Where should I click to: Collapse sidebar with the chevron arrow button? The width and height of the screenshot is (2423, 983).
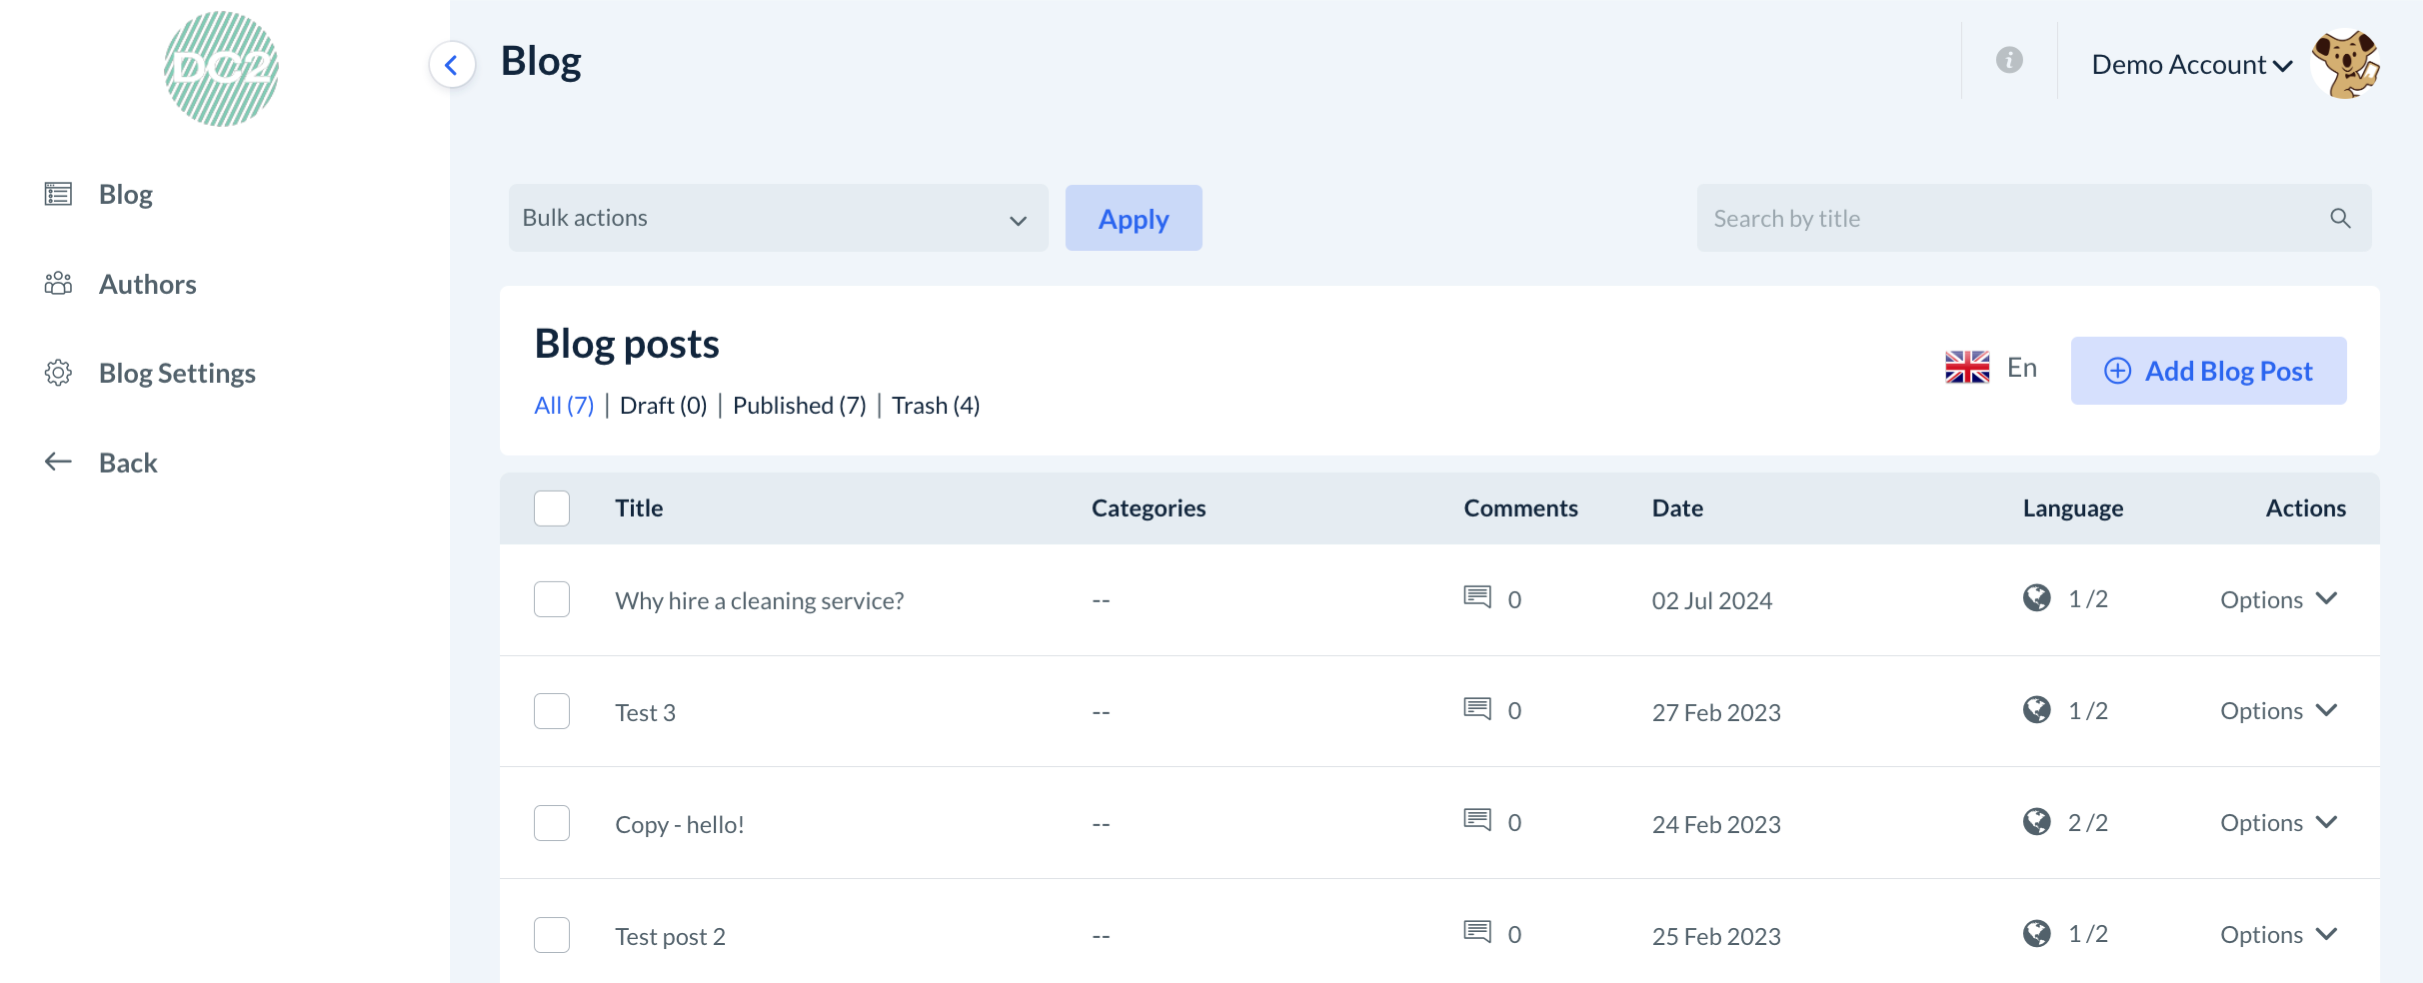(x=452, y=65)
